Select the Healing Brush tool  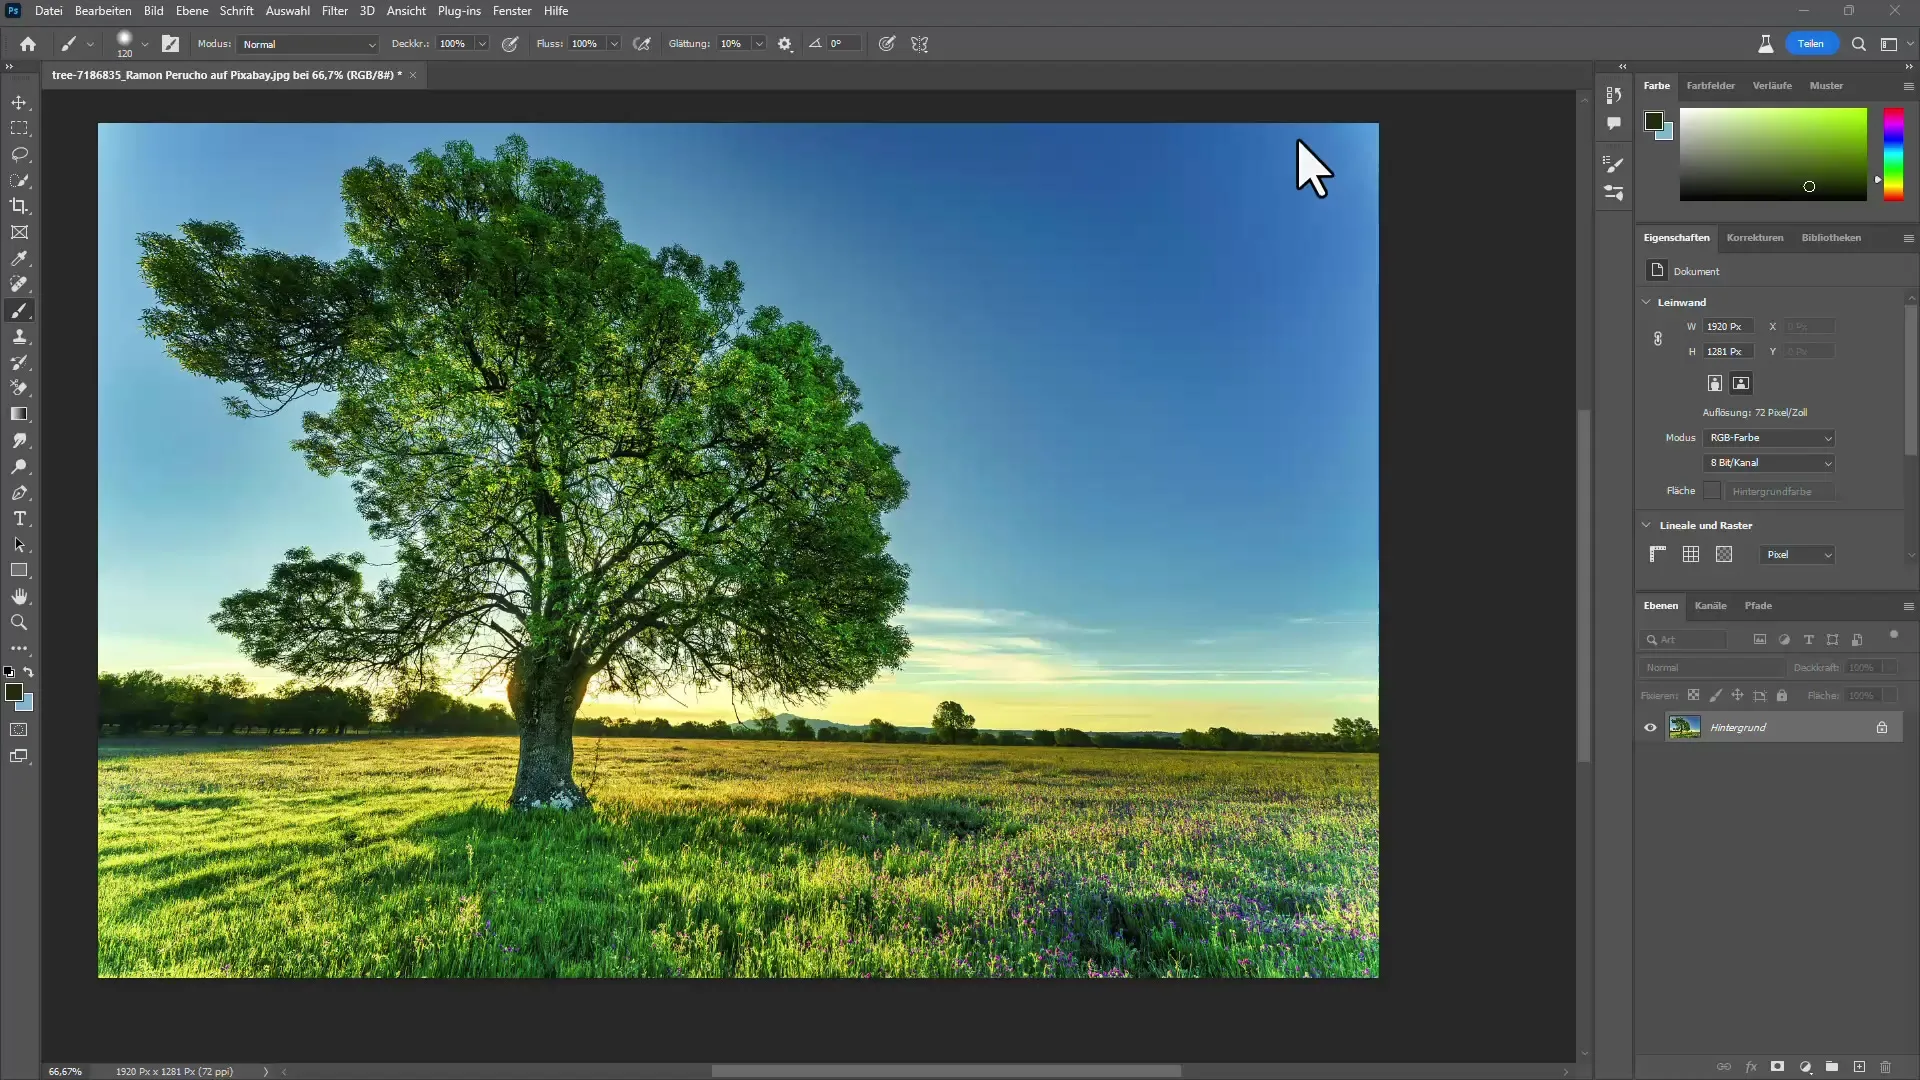18,285
